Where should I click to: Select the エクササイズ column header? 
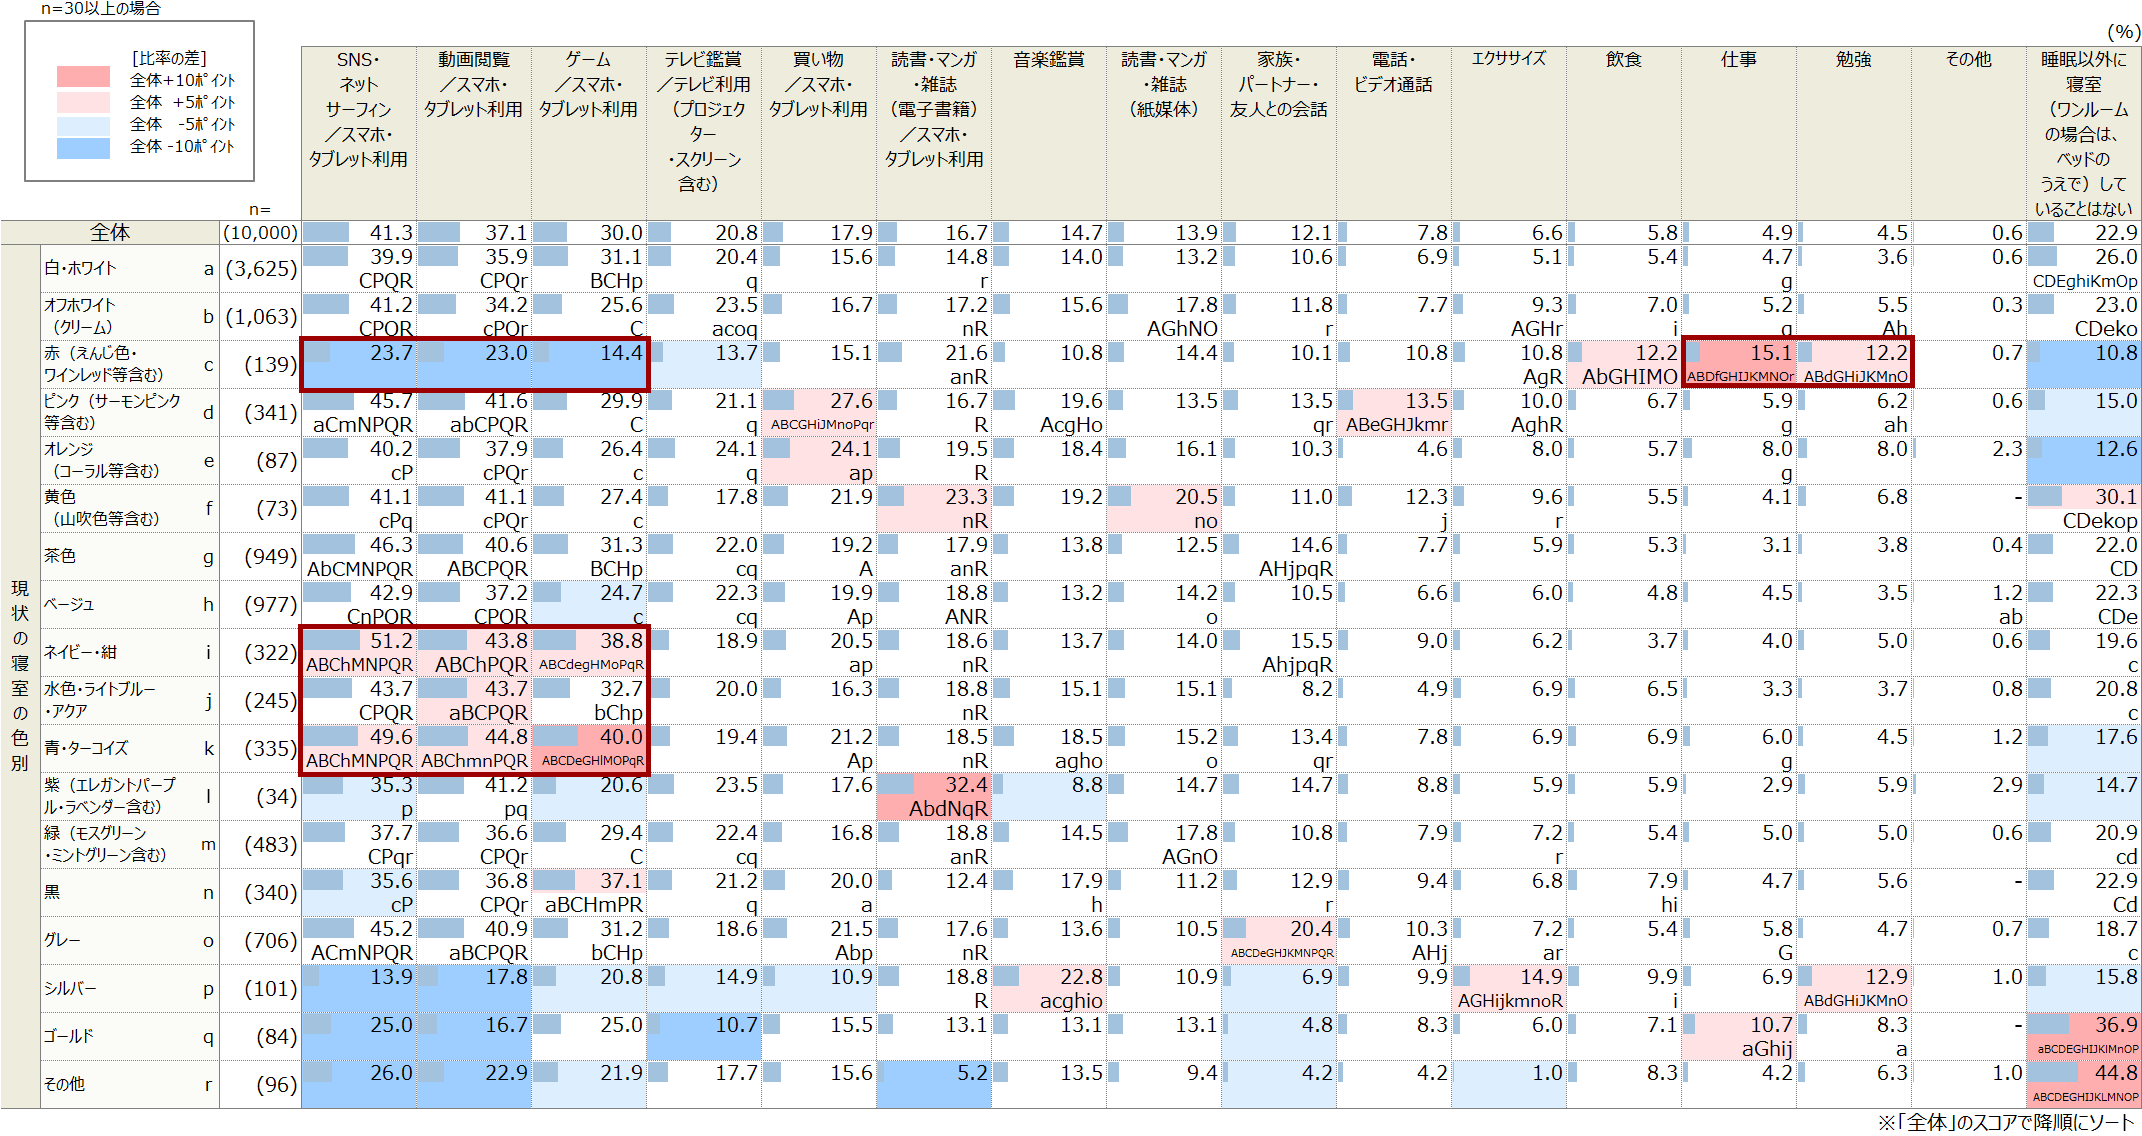[1509, 59]
